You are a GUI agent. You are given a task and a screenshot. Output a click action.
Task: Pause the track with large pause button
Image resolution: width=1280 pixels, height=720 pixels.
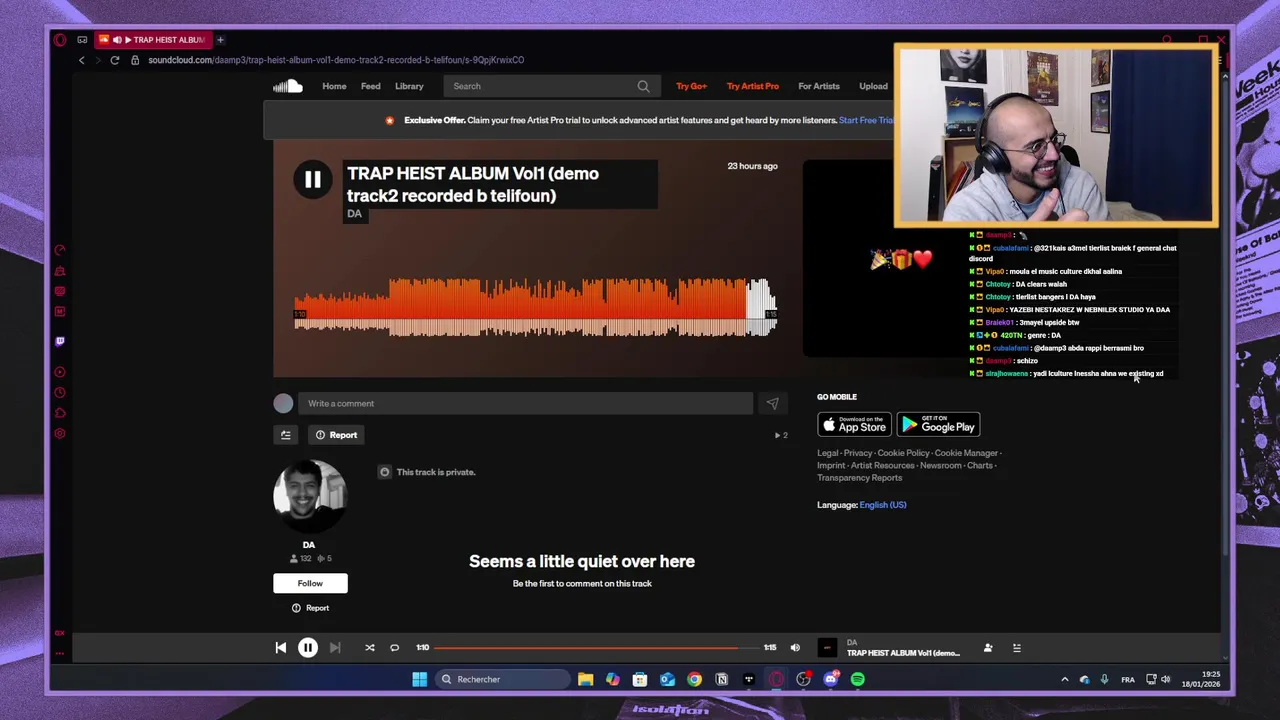(x=313, y=179)
